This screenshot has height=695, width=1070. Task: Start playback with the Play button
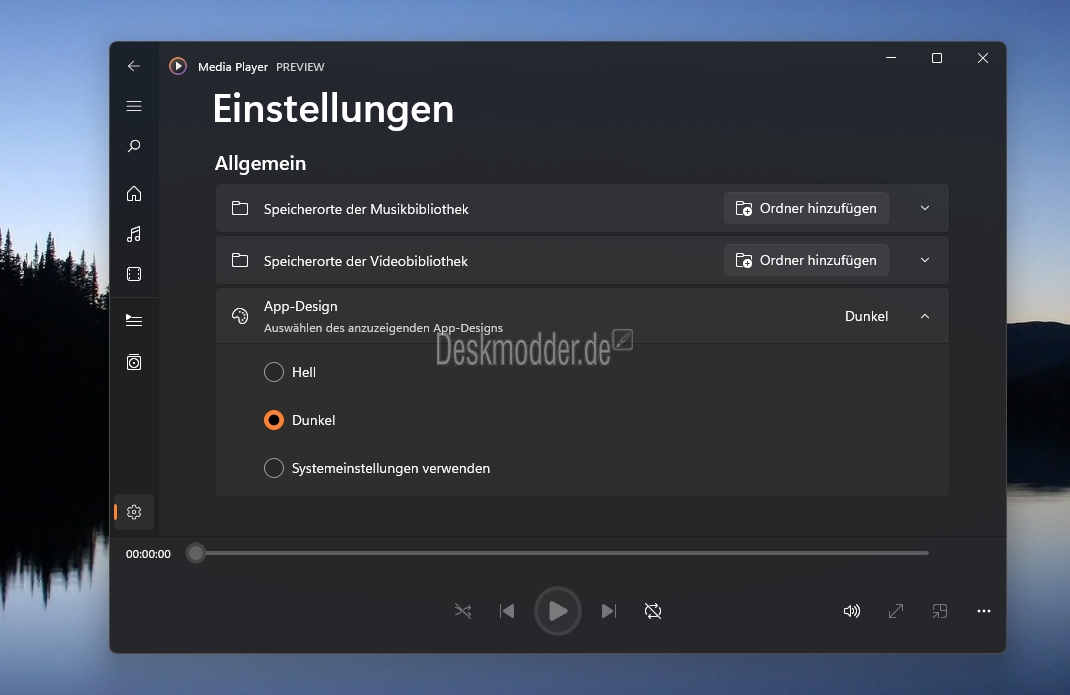pos(558,610)
